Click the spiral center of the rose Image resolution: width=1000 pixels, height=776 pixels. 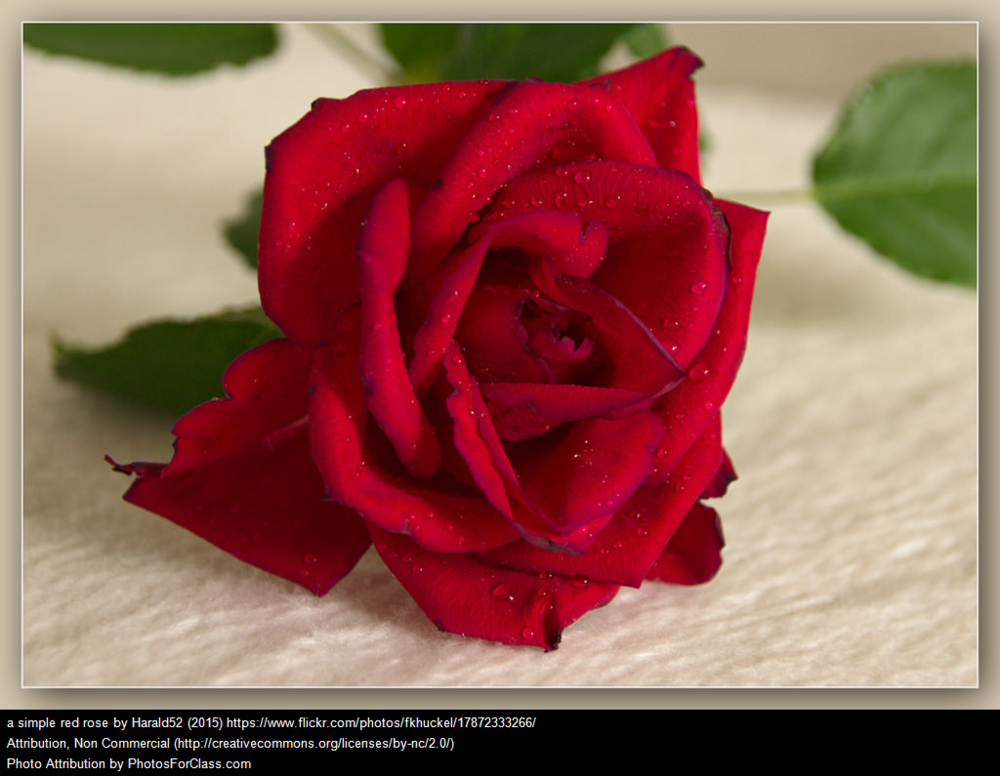coord(555,335)
